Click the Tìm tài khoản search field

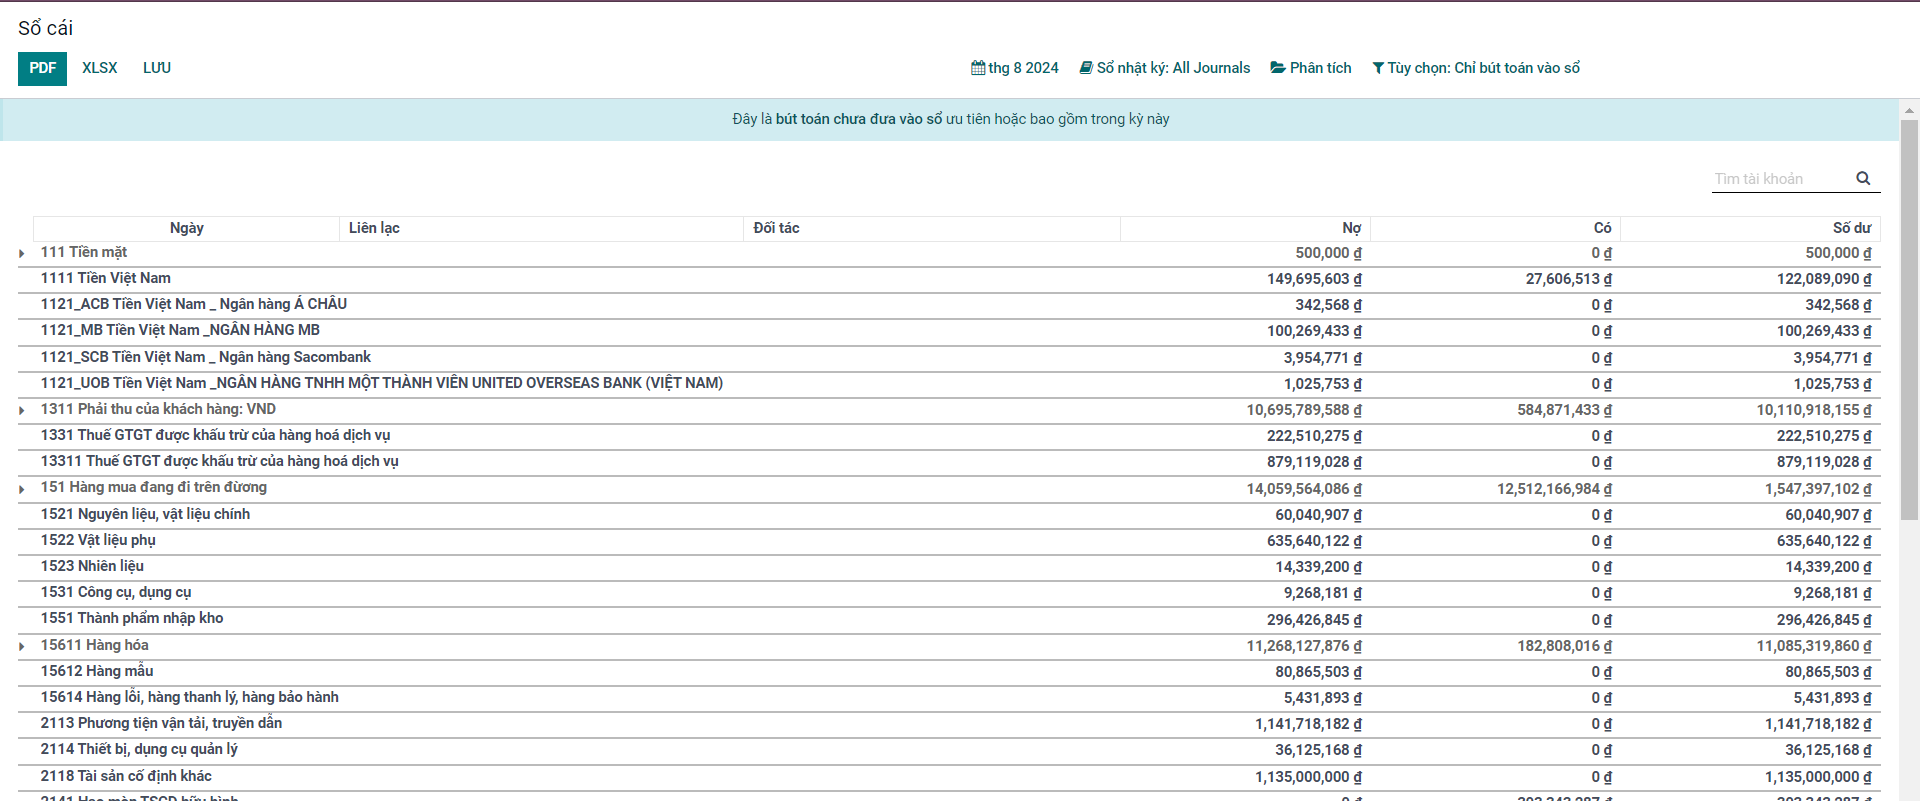(1780, 179)
